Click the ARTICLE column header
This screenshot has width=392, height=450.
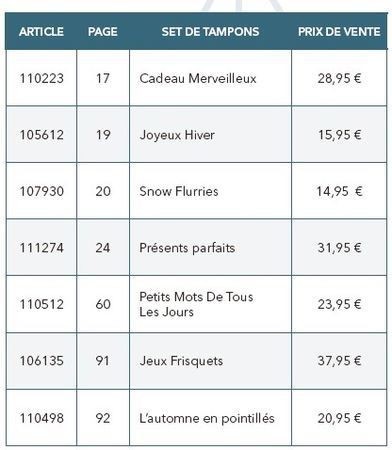pos(41,32)
